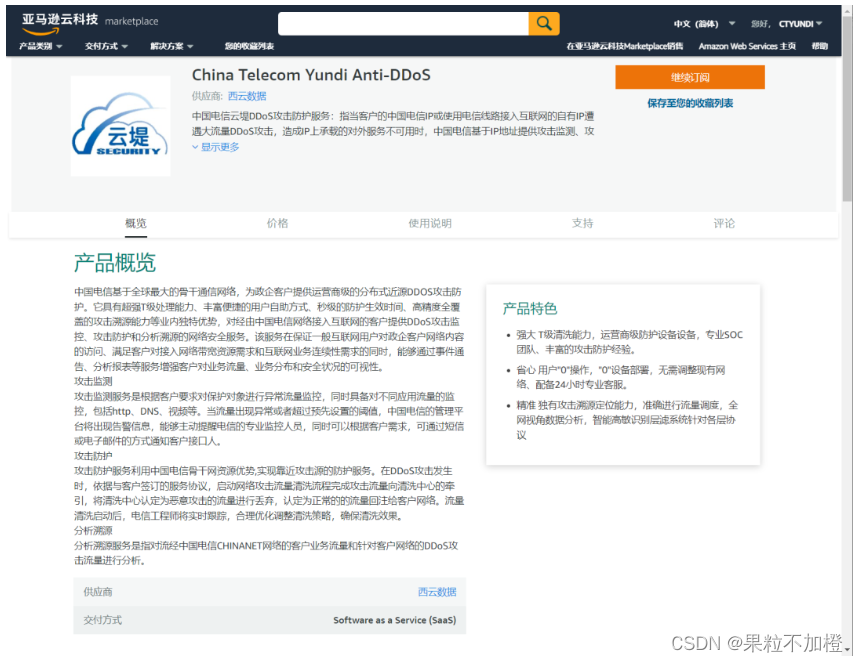Screen dimensions: 858x662
Task: Click the 交付方式 row label in table
Action: point(102,620)
